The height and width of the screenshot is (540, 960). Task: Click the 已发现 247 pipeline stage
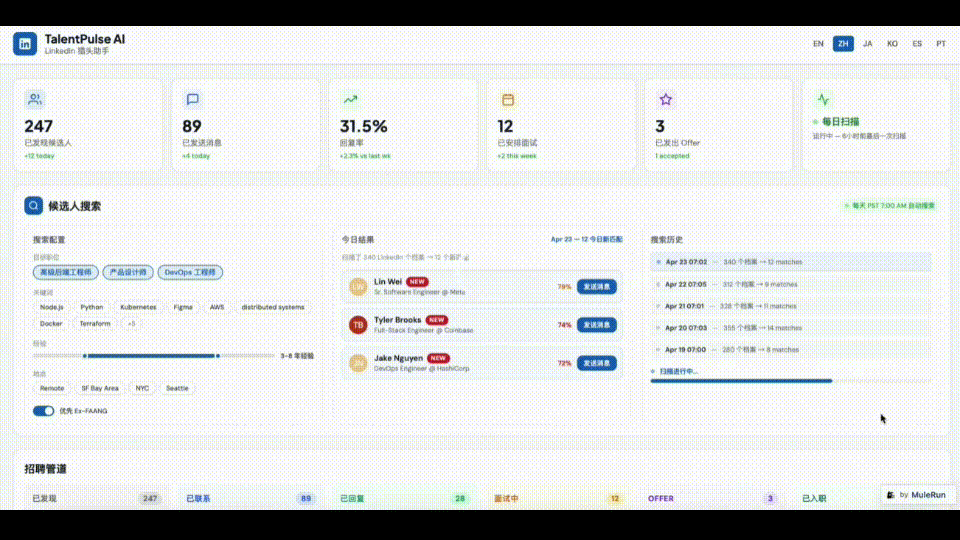95,498
